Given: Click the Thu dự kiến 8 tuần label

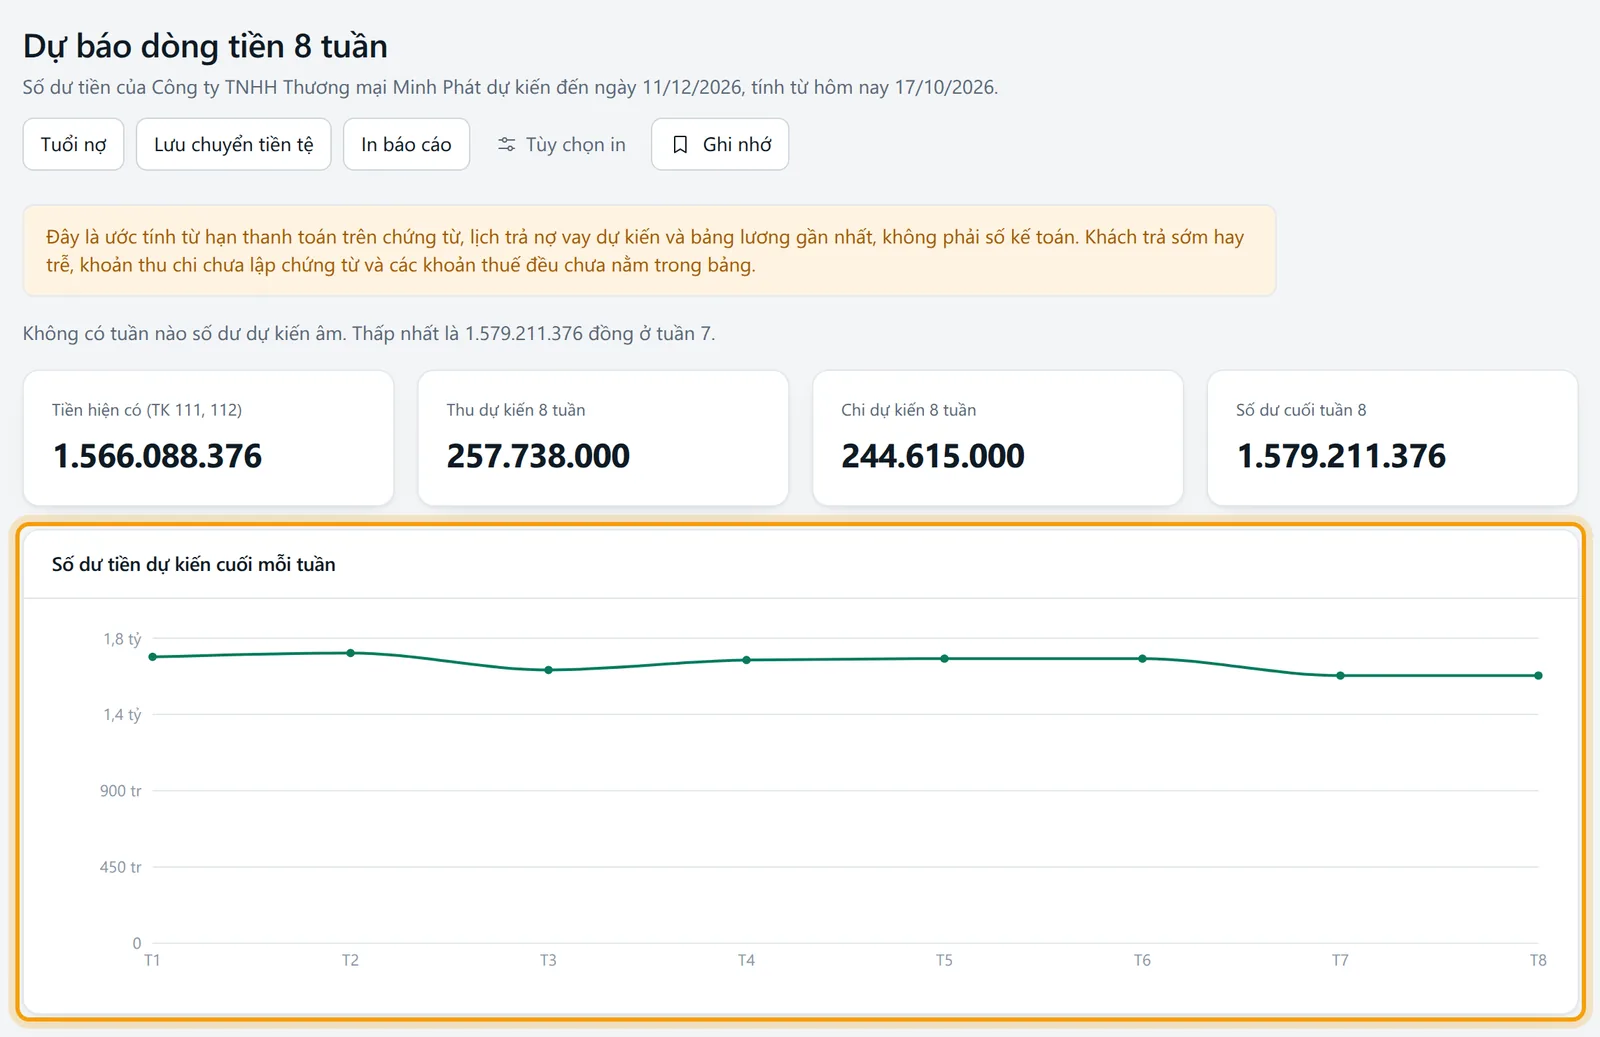Looking at the screenshot, I should (516, 410).
